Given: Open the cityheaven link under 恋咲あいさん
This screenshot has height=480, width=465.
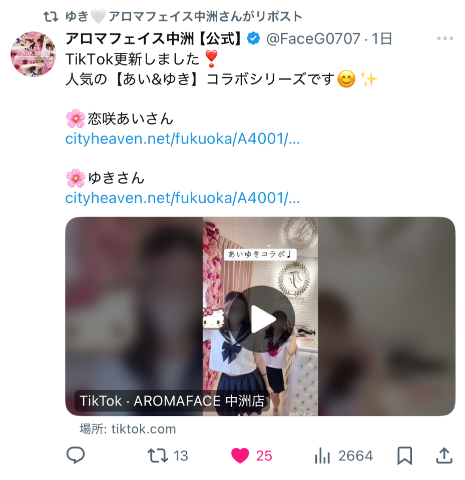Looking at the screenshot, I should [x=182, y=139].
